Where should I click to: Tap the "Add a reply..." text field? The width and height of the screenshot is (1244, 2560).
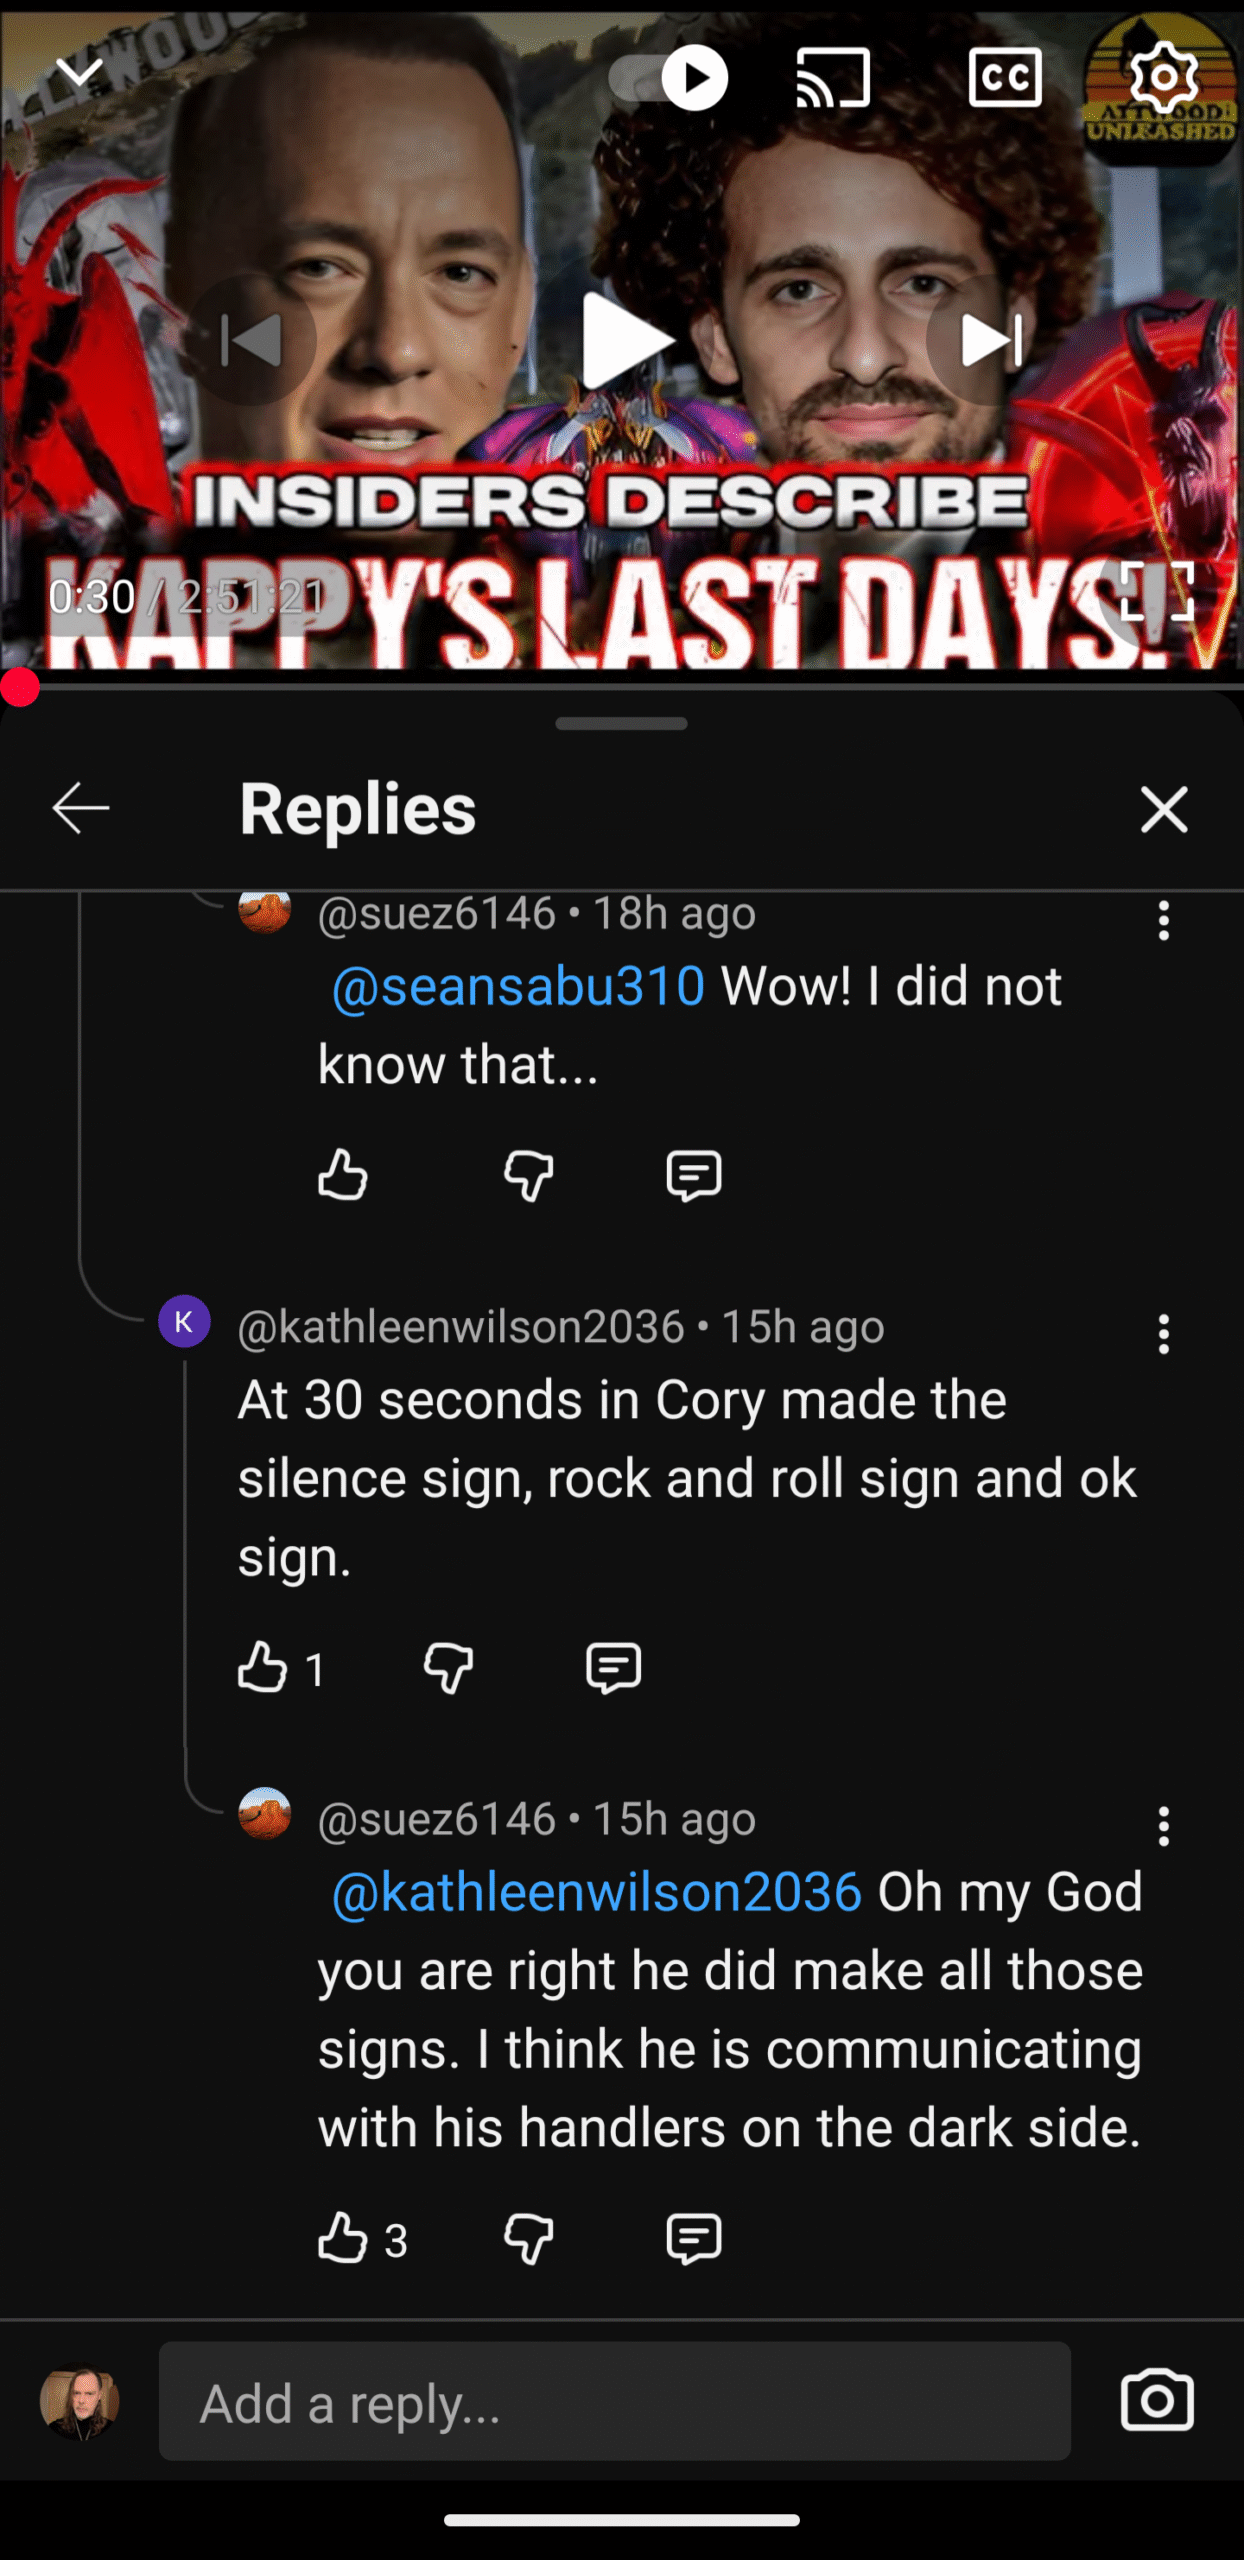614,2400
